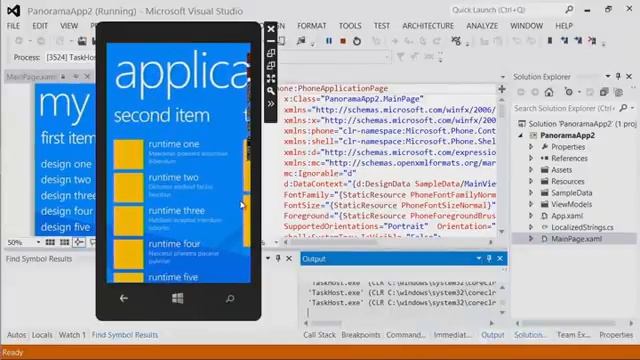Image resolution: width=640 pixels, height=360 pixels.
Task: Expand the SampleData folder
Action: coord(531,193)
